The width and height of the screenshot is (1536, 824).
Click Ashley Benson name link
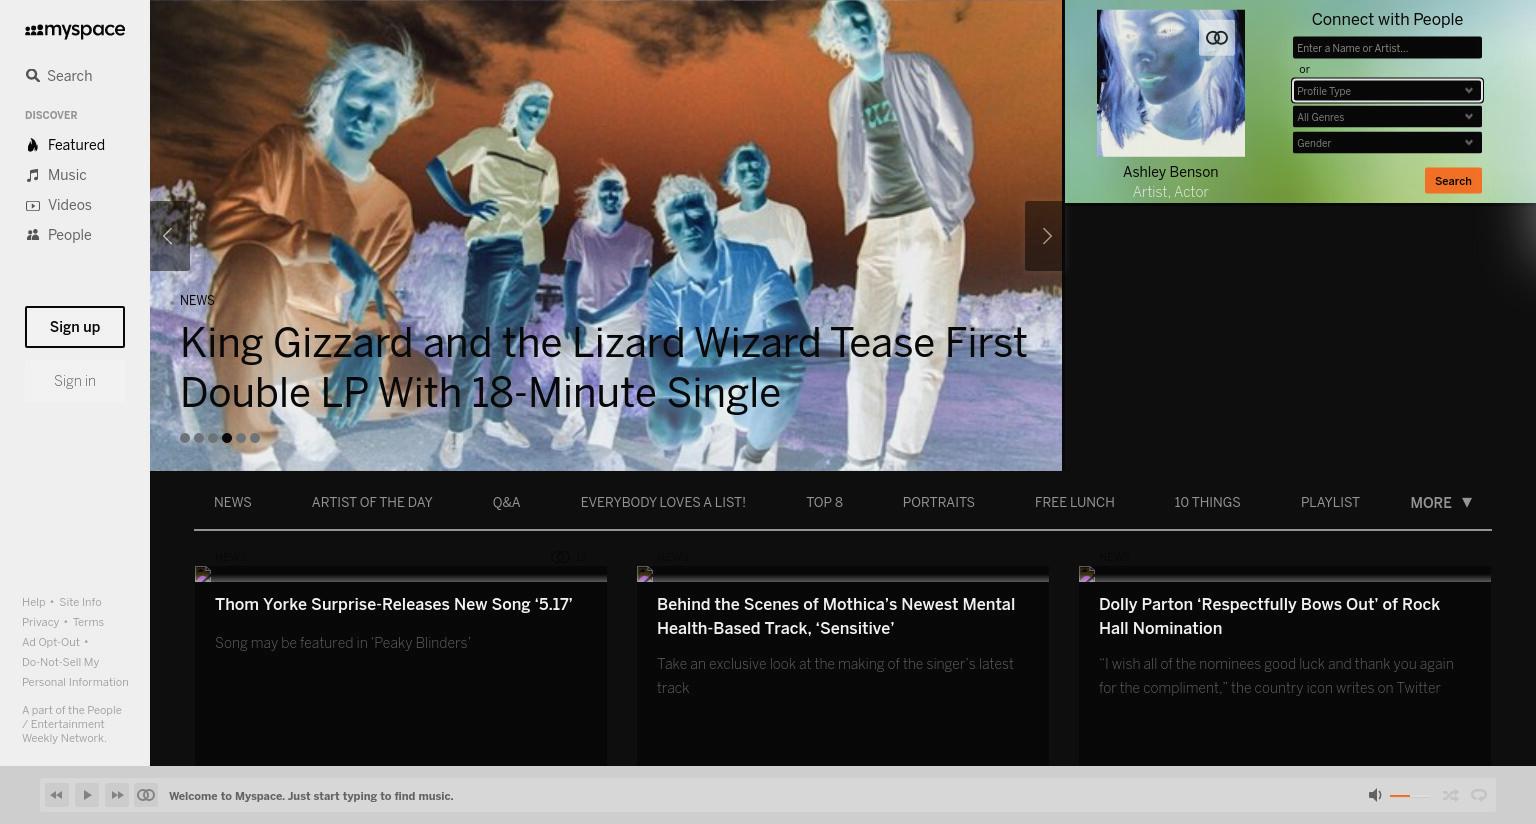(x=1171, y=172)
